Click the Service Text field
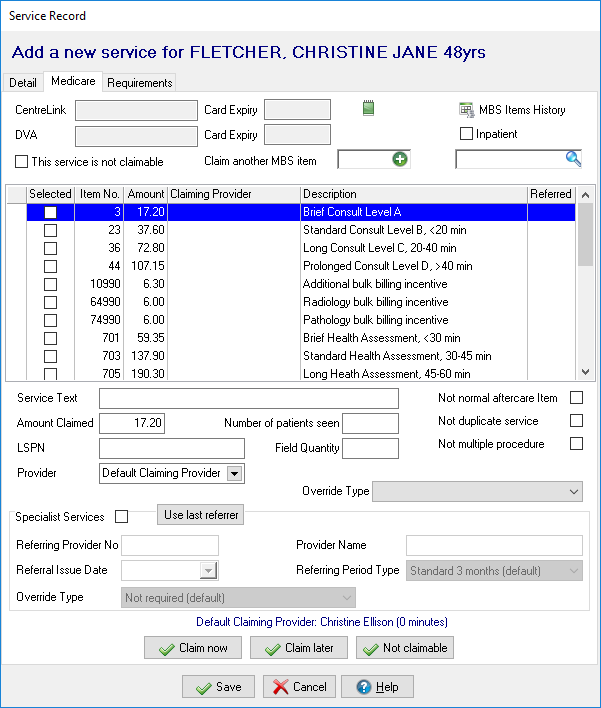 pyautogui.click(x=249, y=399)
